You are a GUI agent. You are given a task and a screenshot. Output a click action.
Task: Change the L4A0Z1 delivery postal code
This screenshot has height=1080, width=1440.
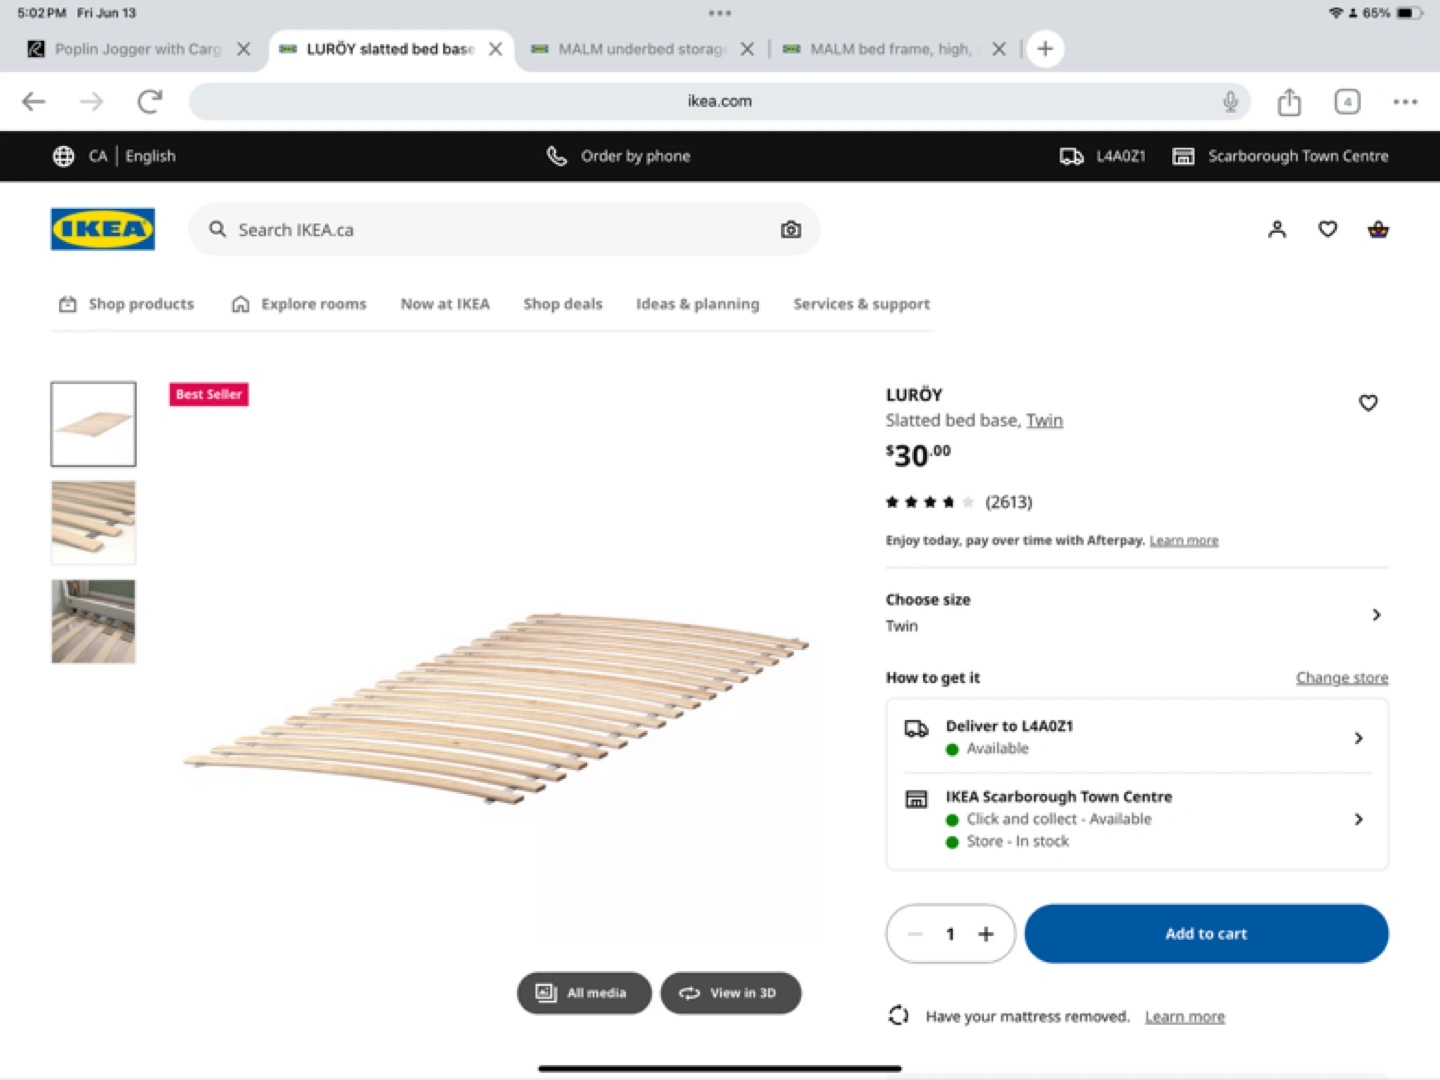tap(1102, 156)
